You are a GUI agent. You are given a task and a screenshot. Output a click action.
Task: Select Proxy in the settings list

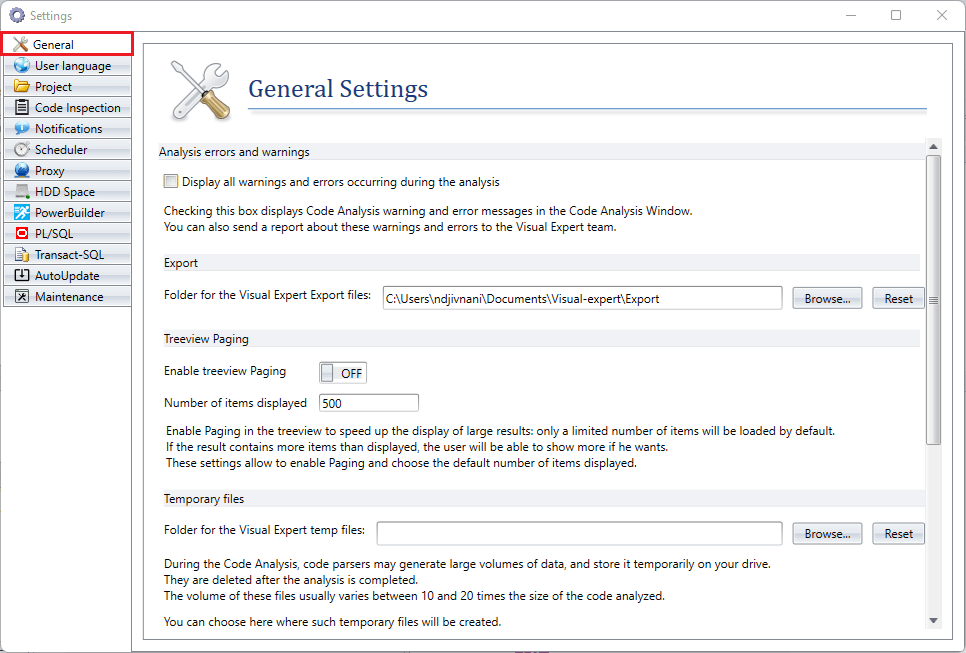67,170
